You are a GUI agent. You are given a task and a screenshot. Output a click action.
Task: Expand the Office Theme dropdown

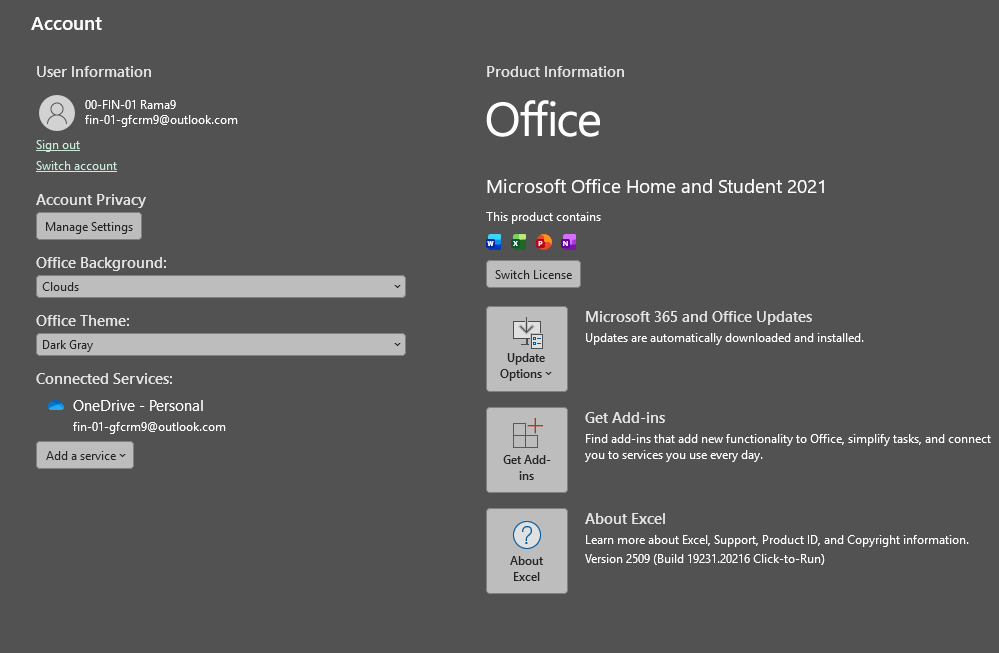coord(220,345)
